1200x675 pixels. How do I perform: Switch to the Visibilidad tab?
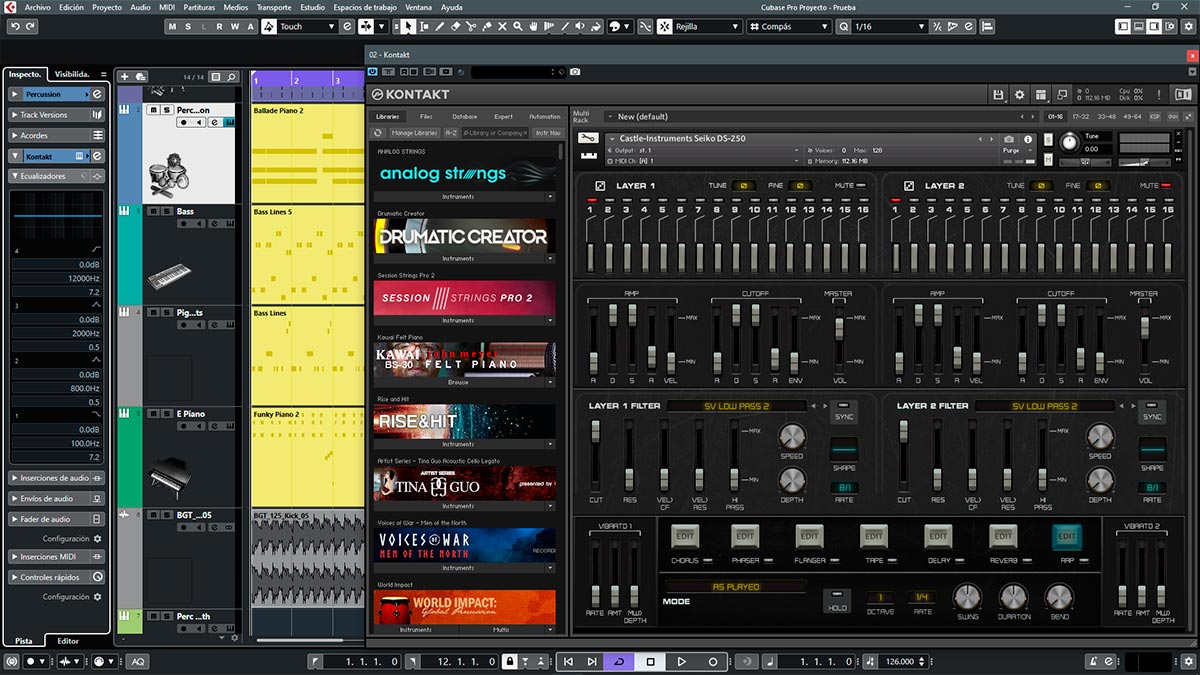pos(73,74)
